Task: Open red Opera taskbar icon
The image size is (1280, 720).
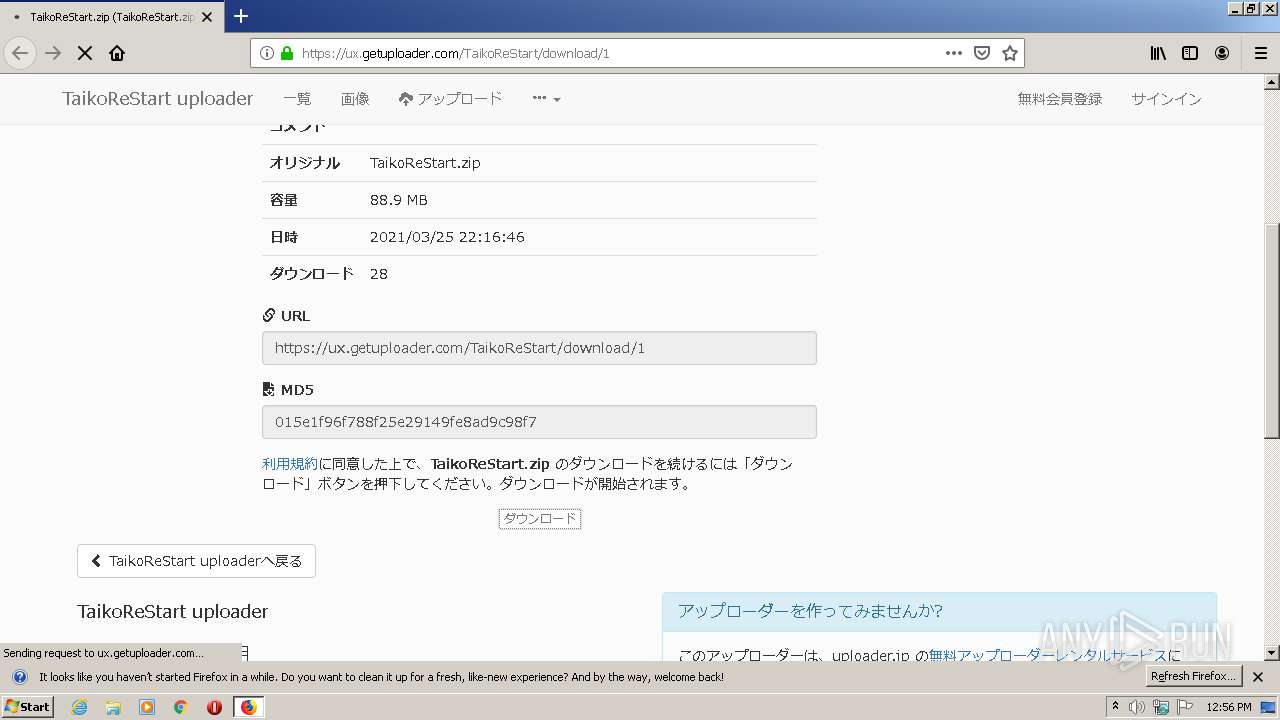Action: point(214,707)
